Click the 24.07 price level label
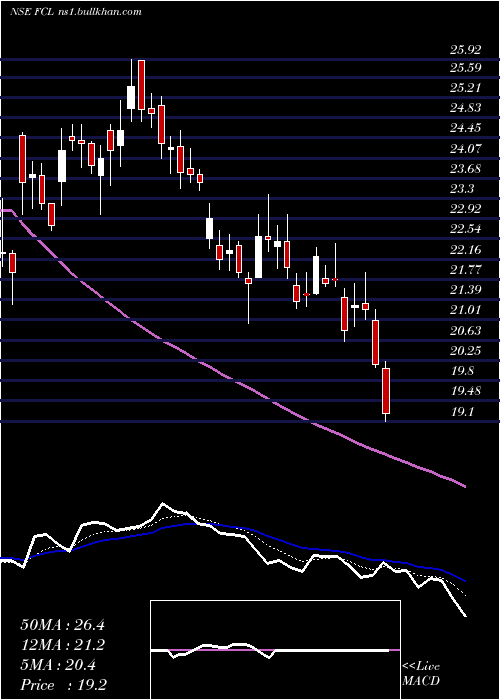 click(465, 148)
